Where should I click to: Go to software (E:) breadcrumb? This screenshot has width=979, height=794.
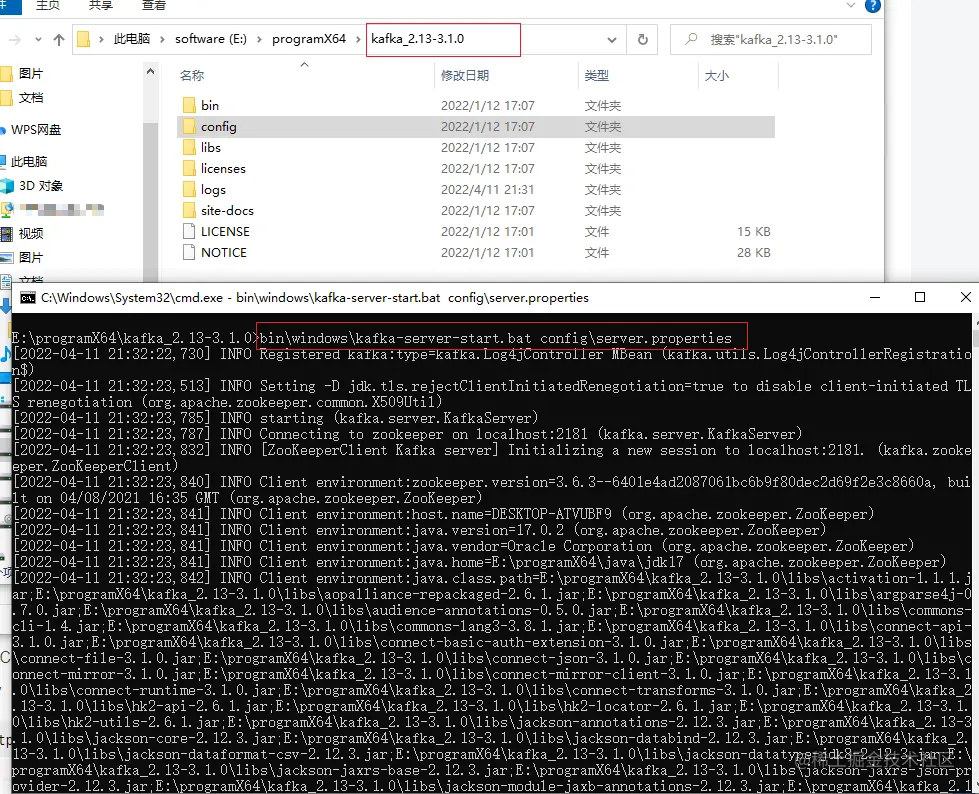(x=210, y=39)
